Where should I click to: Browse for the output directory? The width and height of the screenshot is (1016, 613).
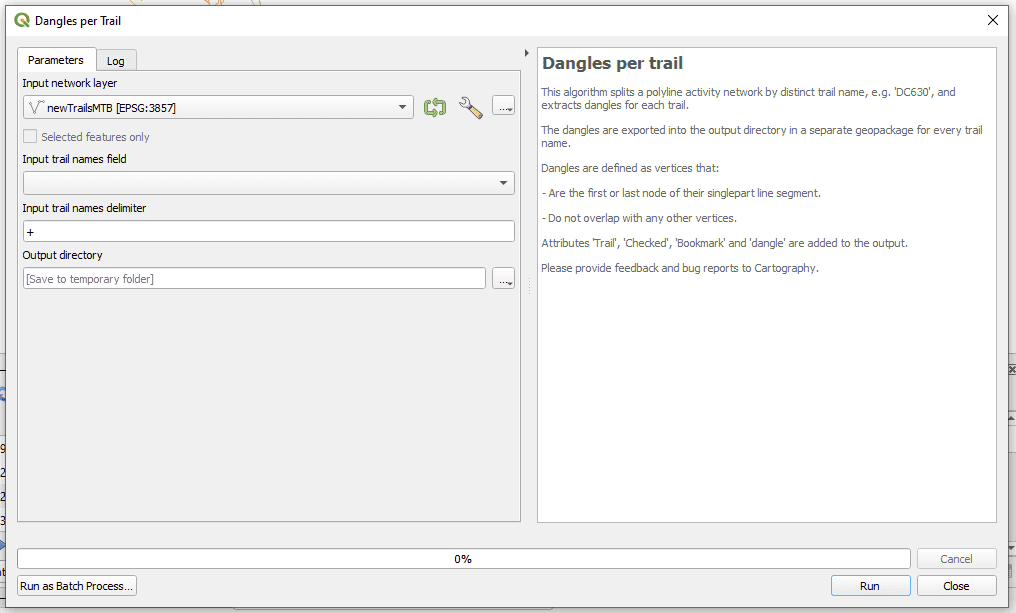point(503,279)
